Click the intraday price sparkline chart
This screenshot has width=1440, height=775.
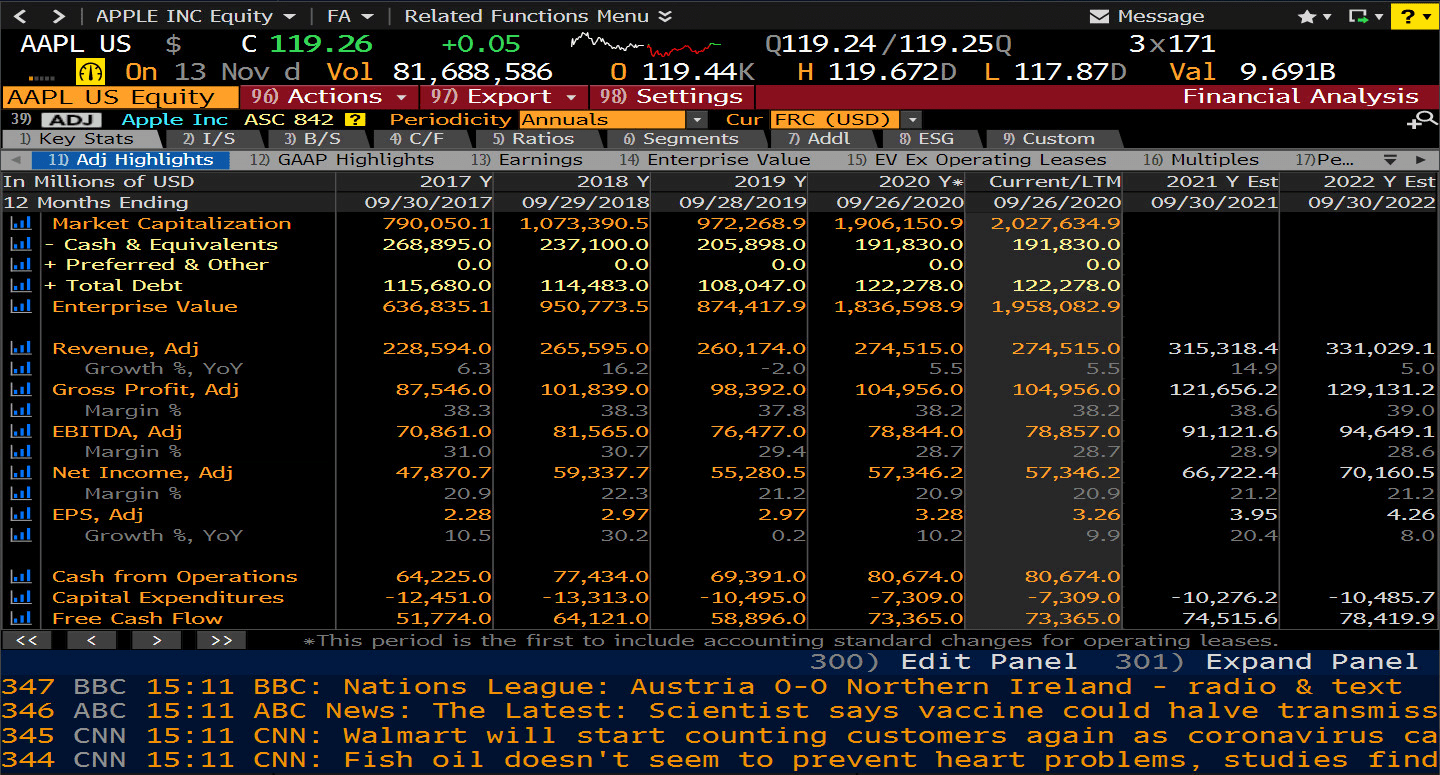pyautogui.click(x=646, y=44)
